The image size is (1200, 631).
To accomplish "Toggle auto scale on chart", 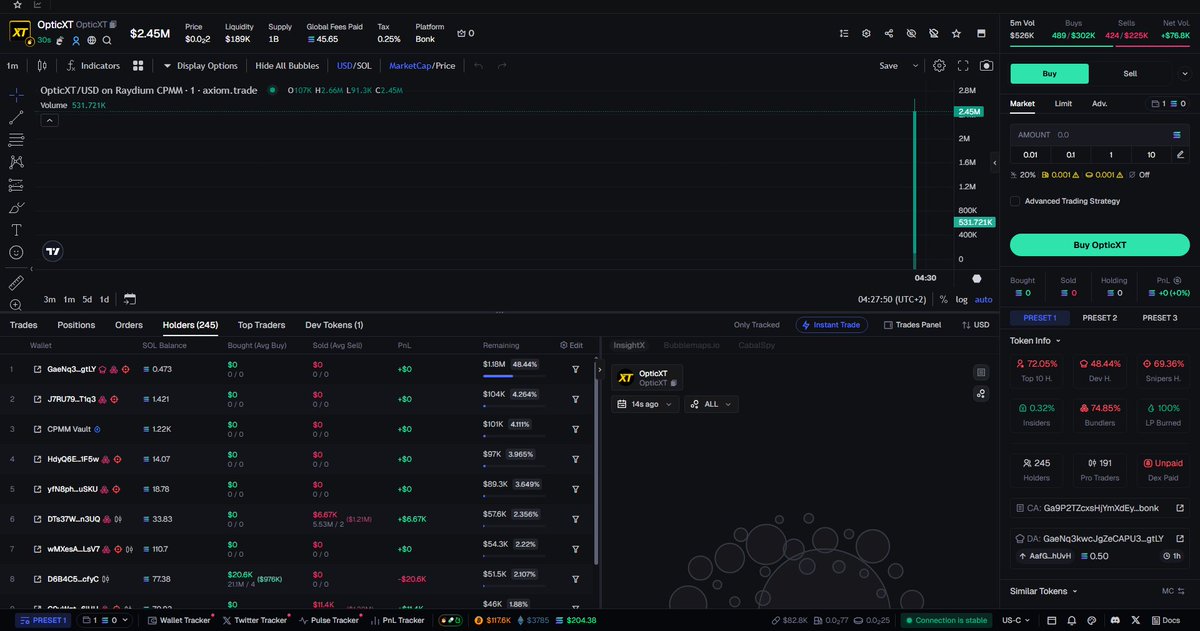I will click(x=984, y=299).
